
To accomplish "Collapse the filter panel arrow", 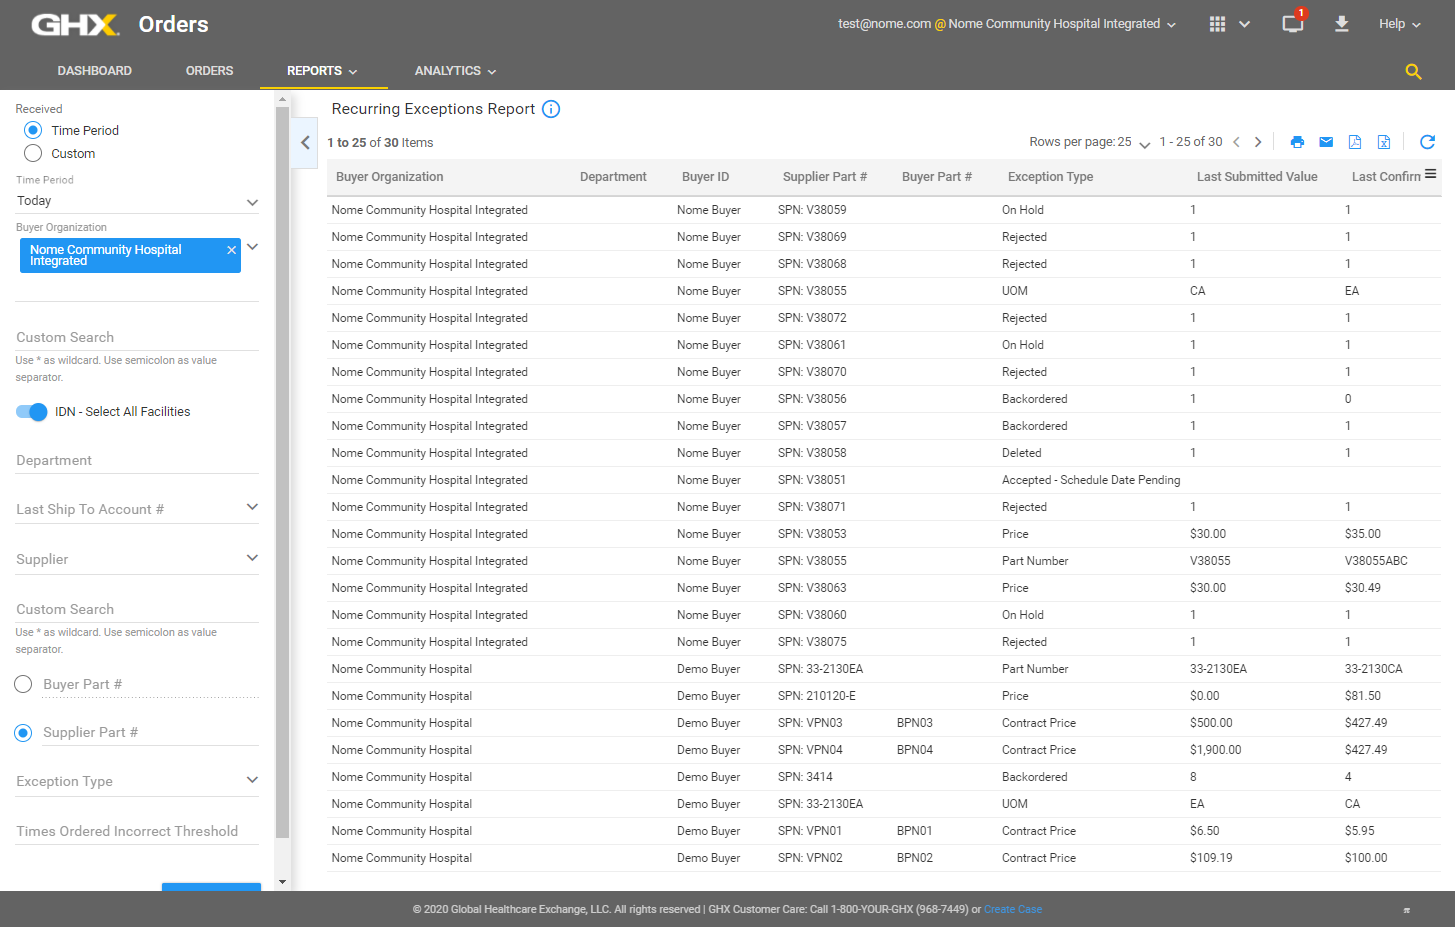I will coord(305,142).
